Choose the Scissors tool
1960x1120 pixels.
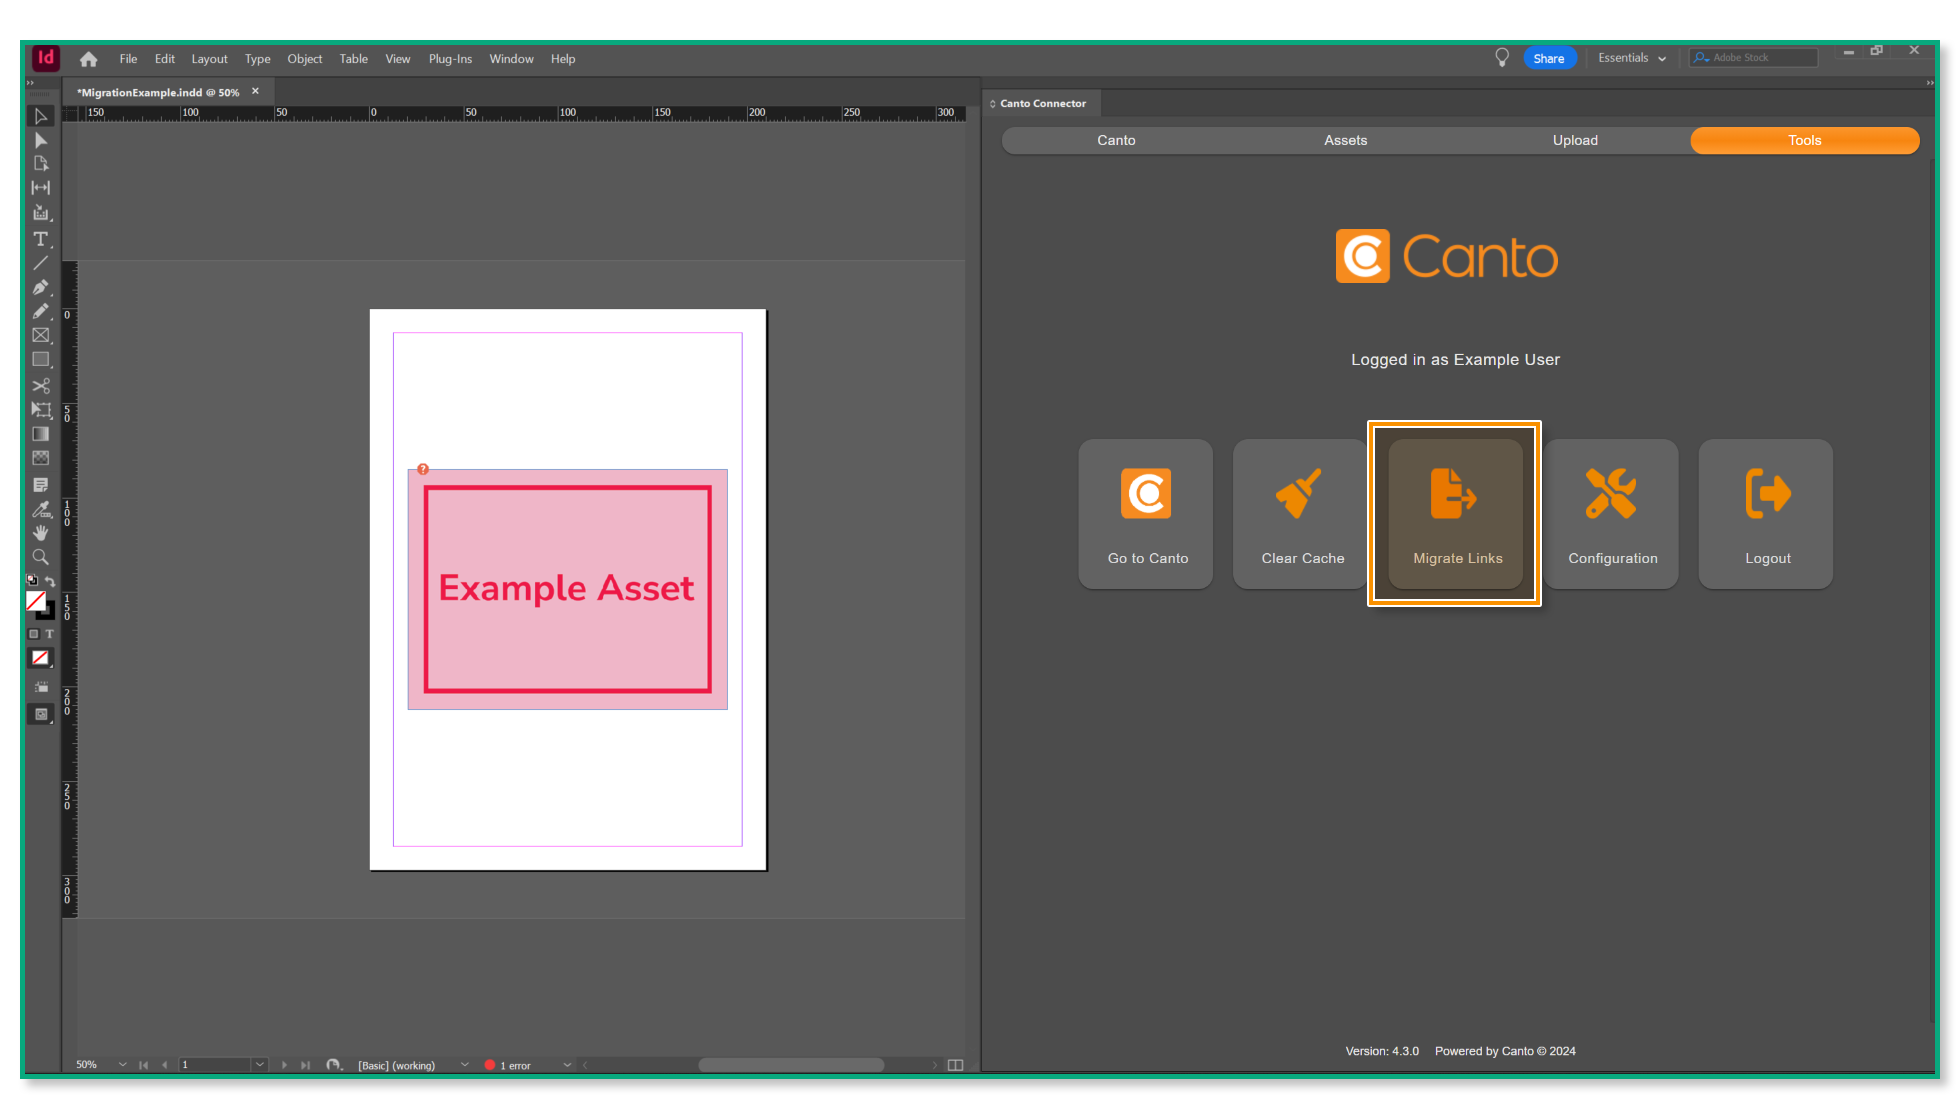(40, 386)
